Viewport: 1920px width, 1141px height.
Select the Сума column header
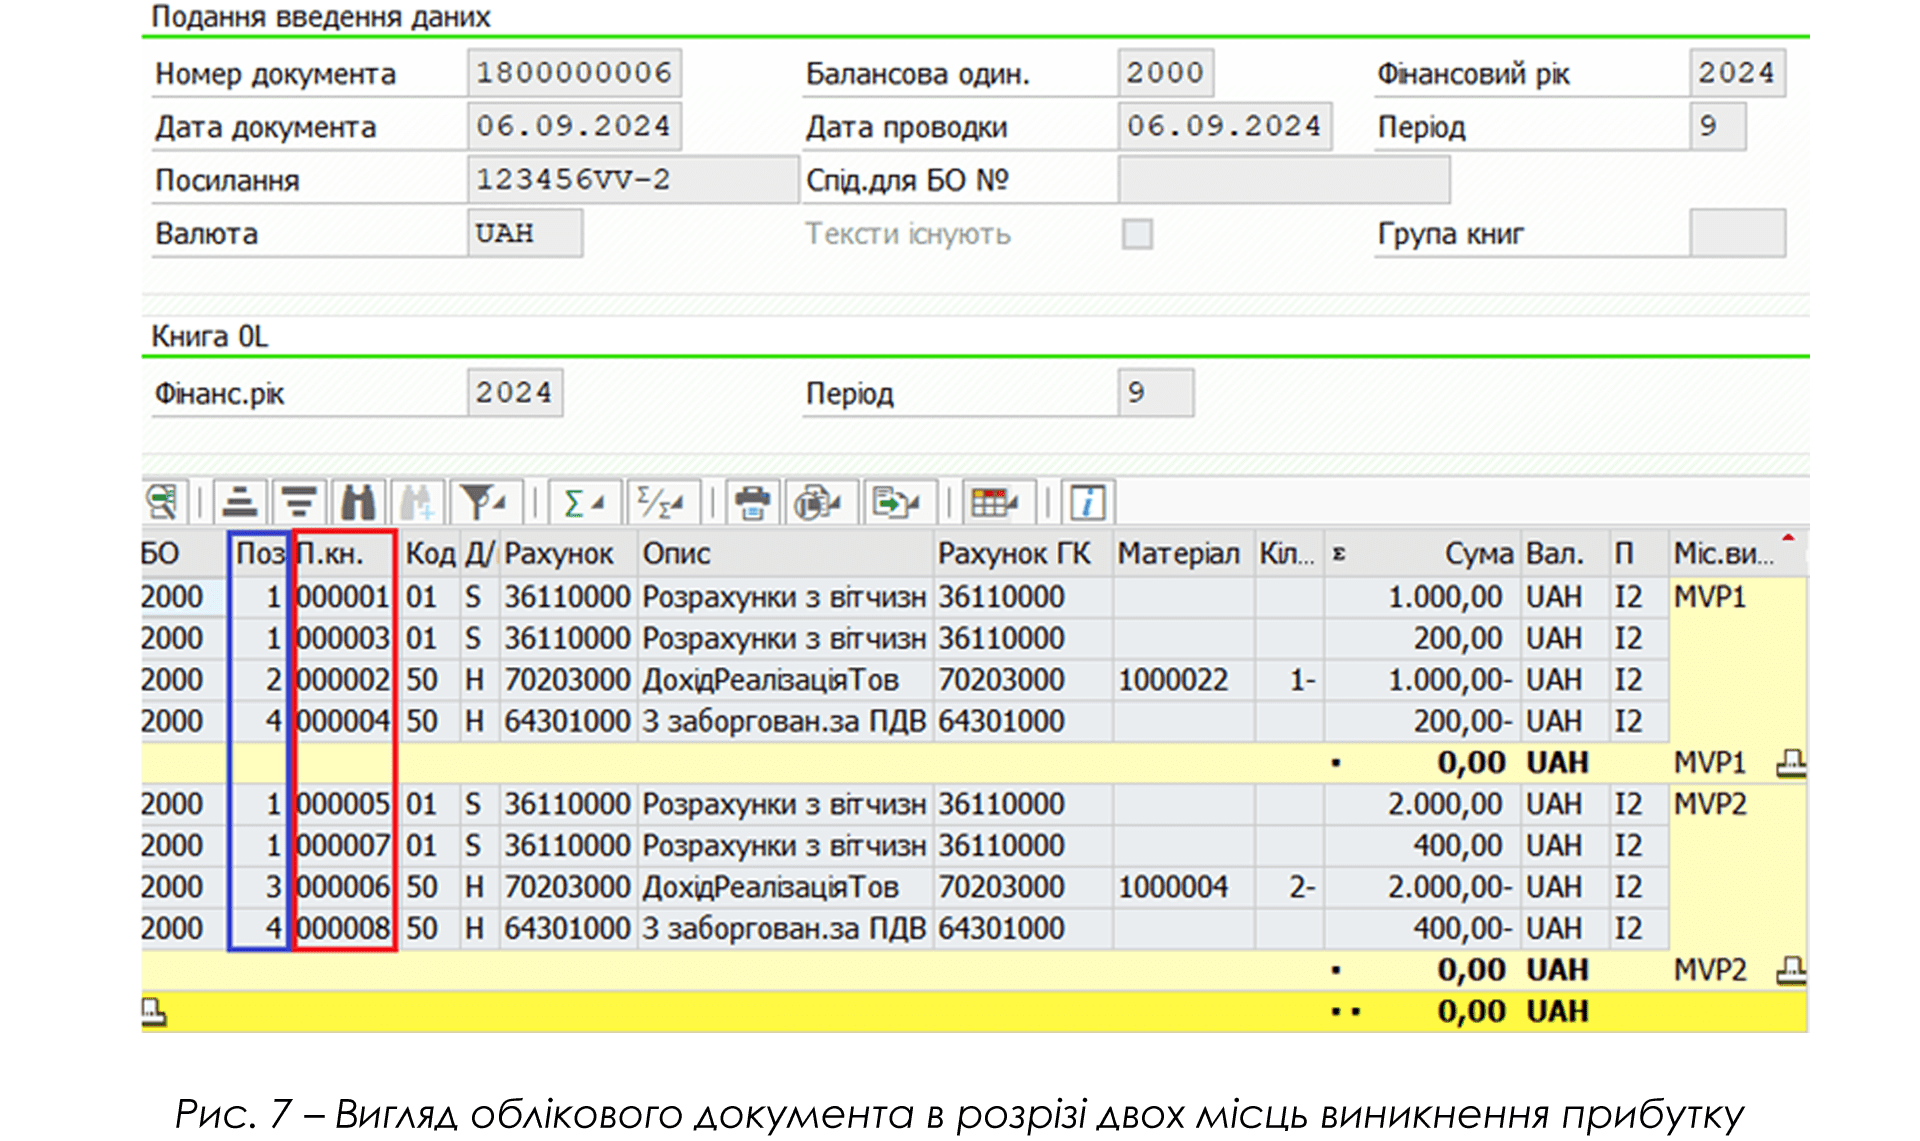[1422, 553]
